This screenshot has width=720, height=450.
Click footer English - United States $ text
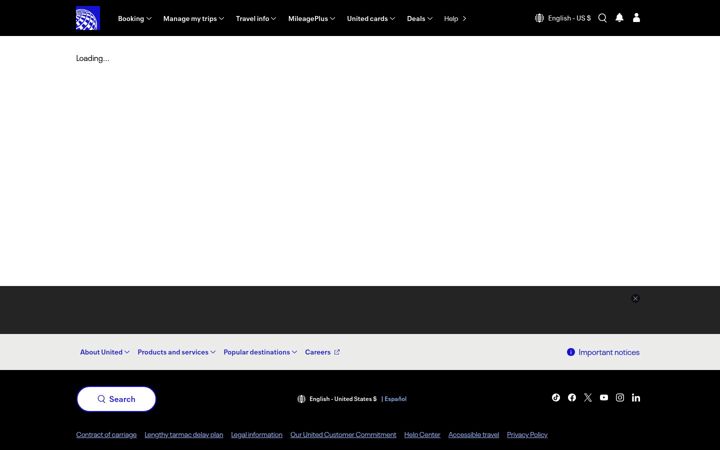pos(343,399)
